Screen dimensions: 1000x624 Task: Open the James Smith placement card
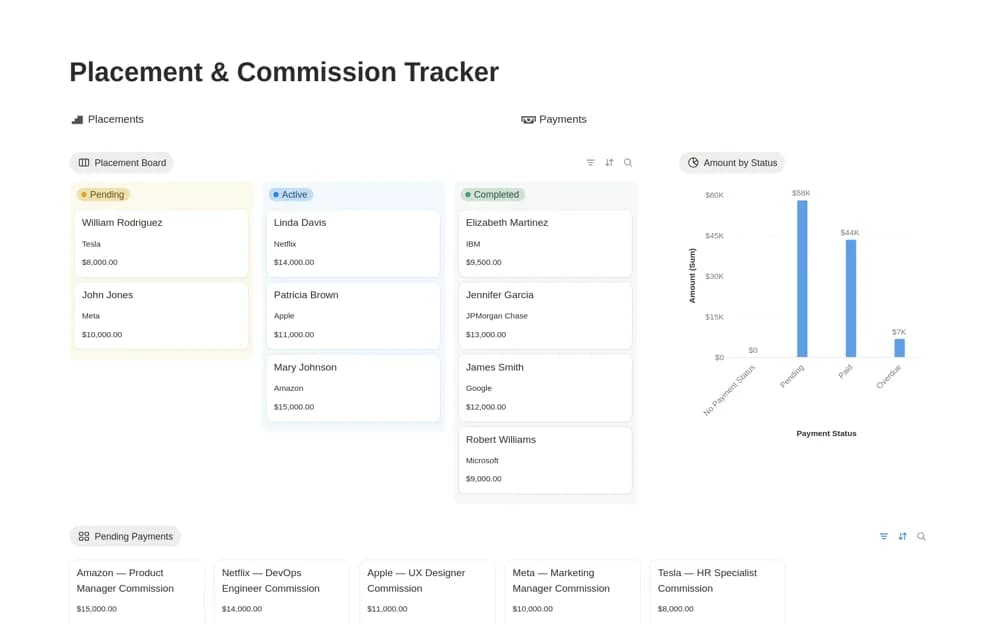[545, 388]
